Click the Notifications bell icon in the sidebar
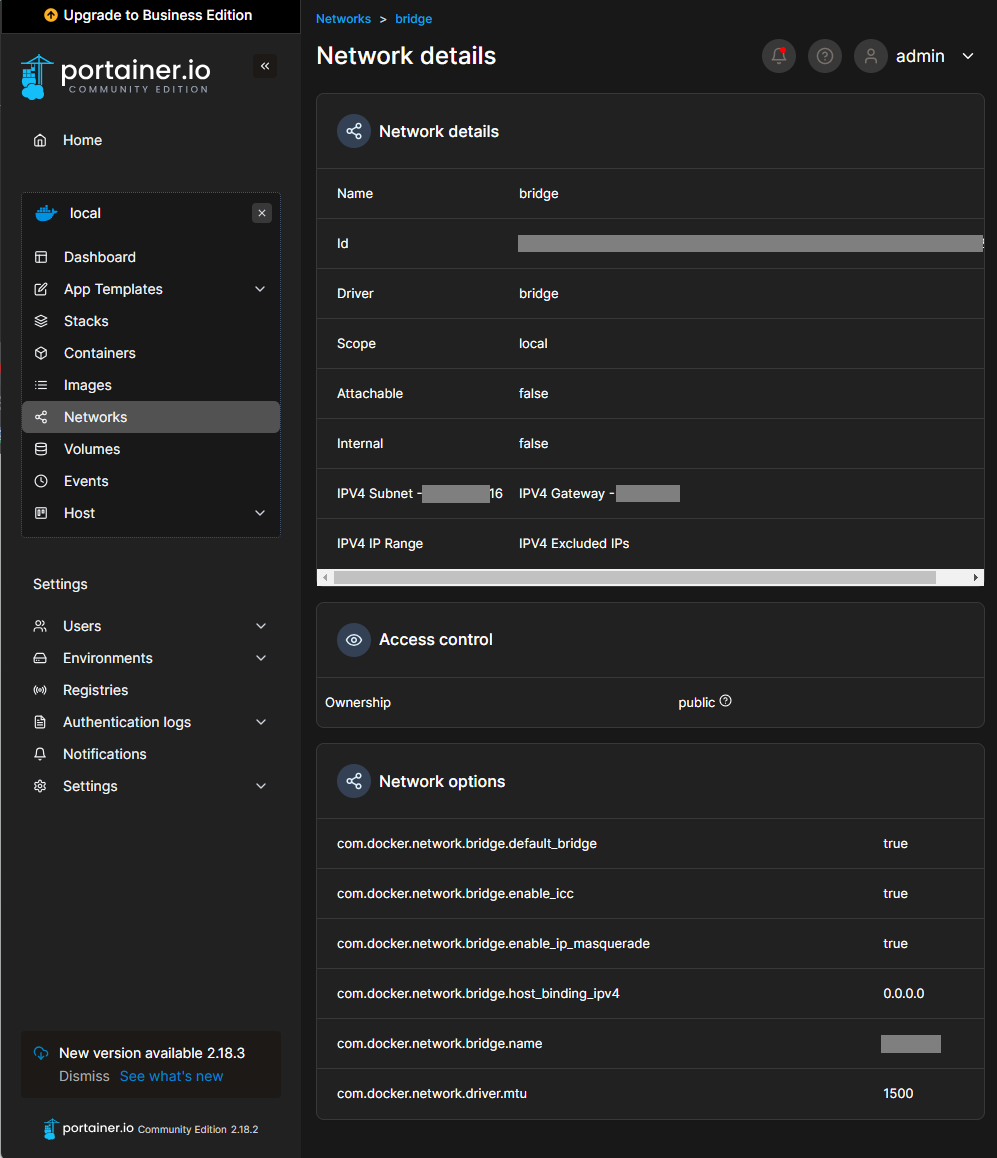This screenshot has height=1158, width=997. tap(41, 754)
